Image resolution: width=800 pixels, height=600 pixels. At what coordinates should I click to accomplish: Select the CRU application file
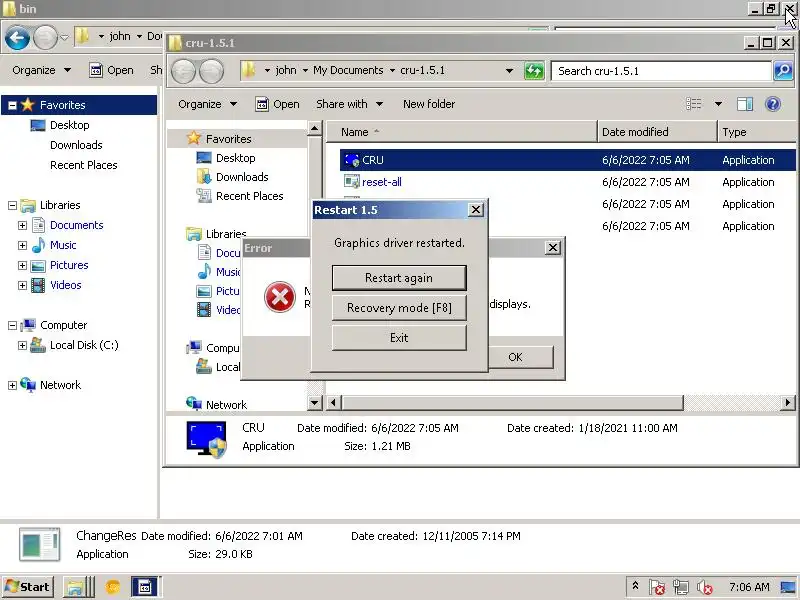[567, 160]
